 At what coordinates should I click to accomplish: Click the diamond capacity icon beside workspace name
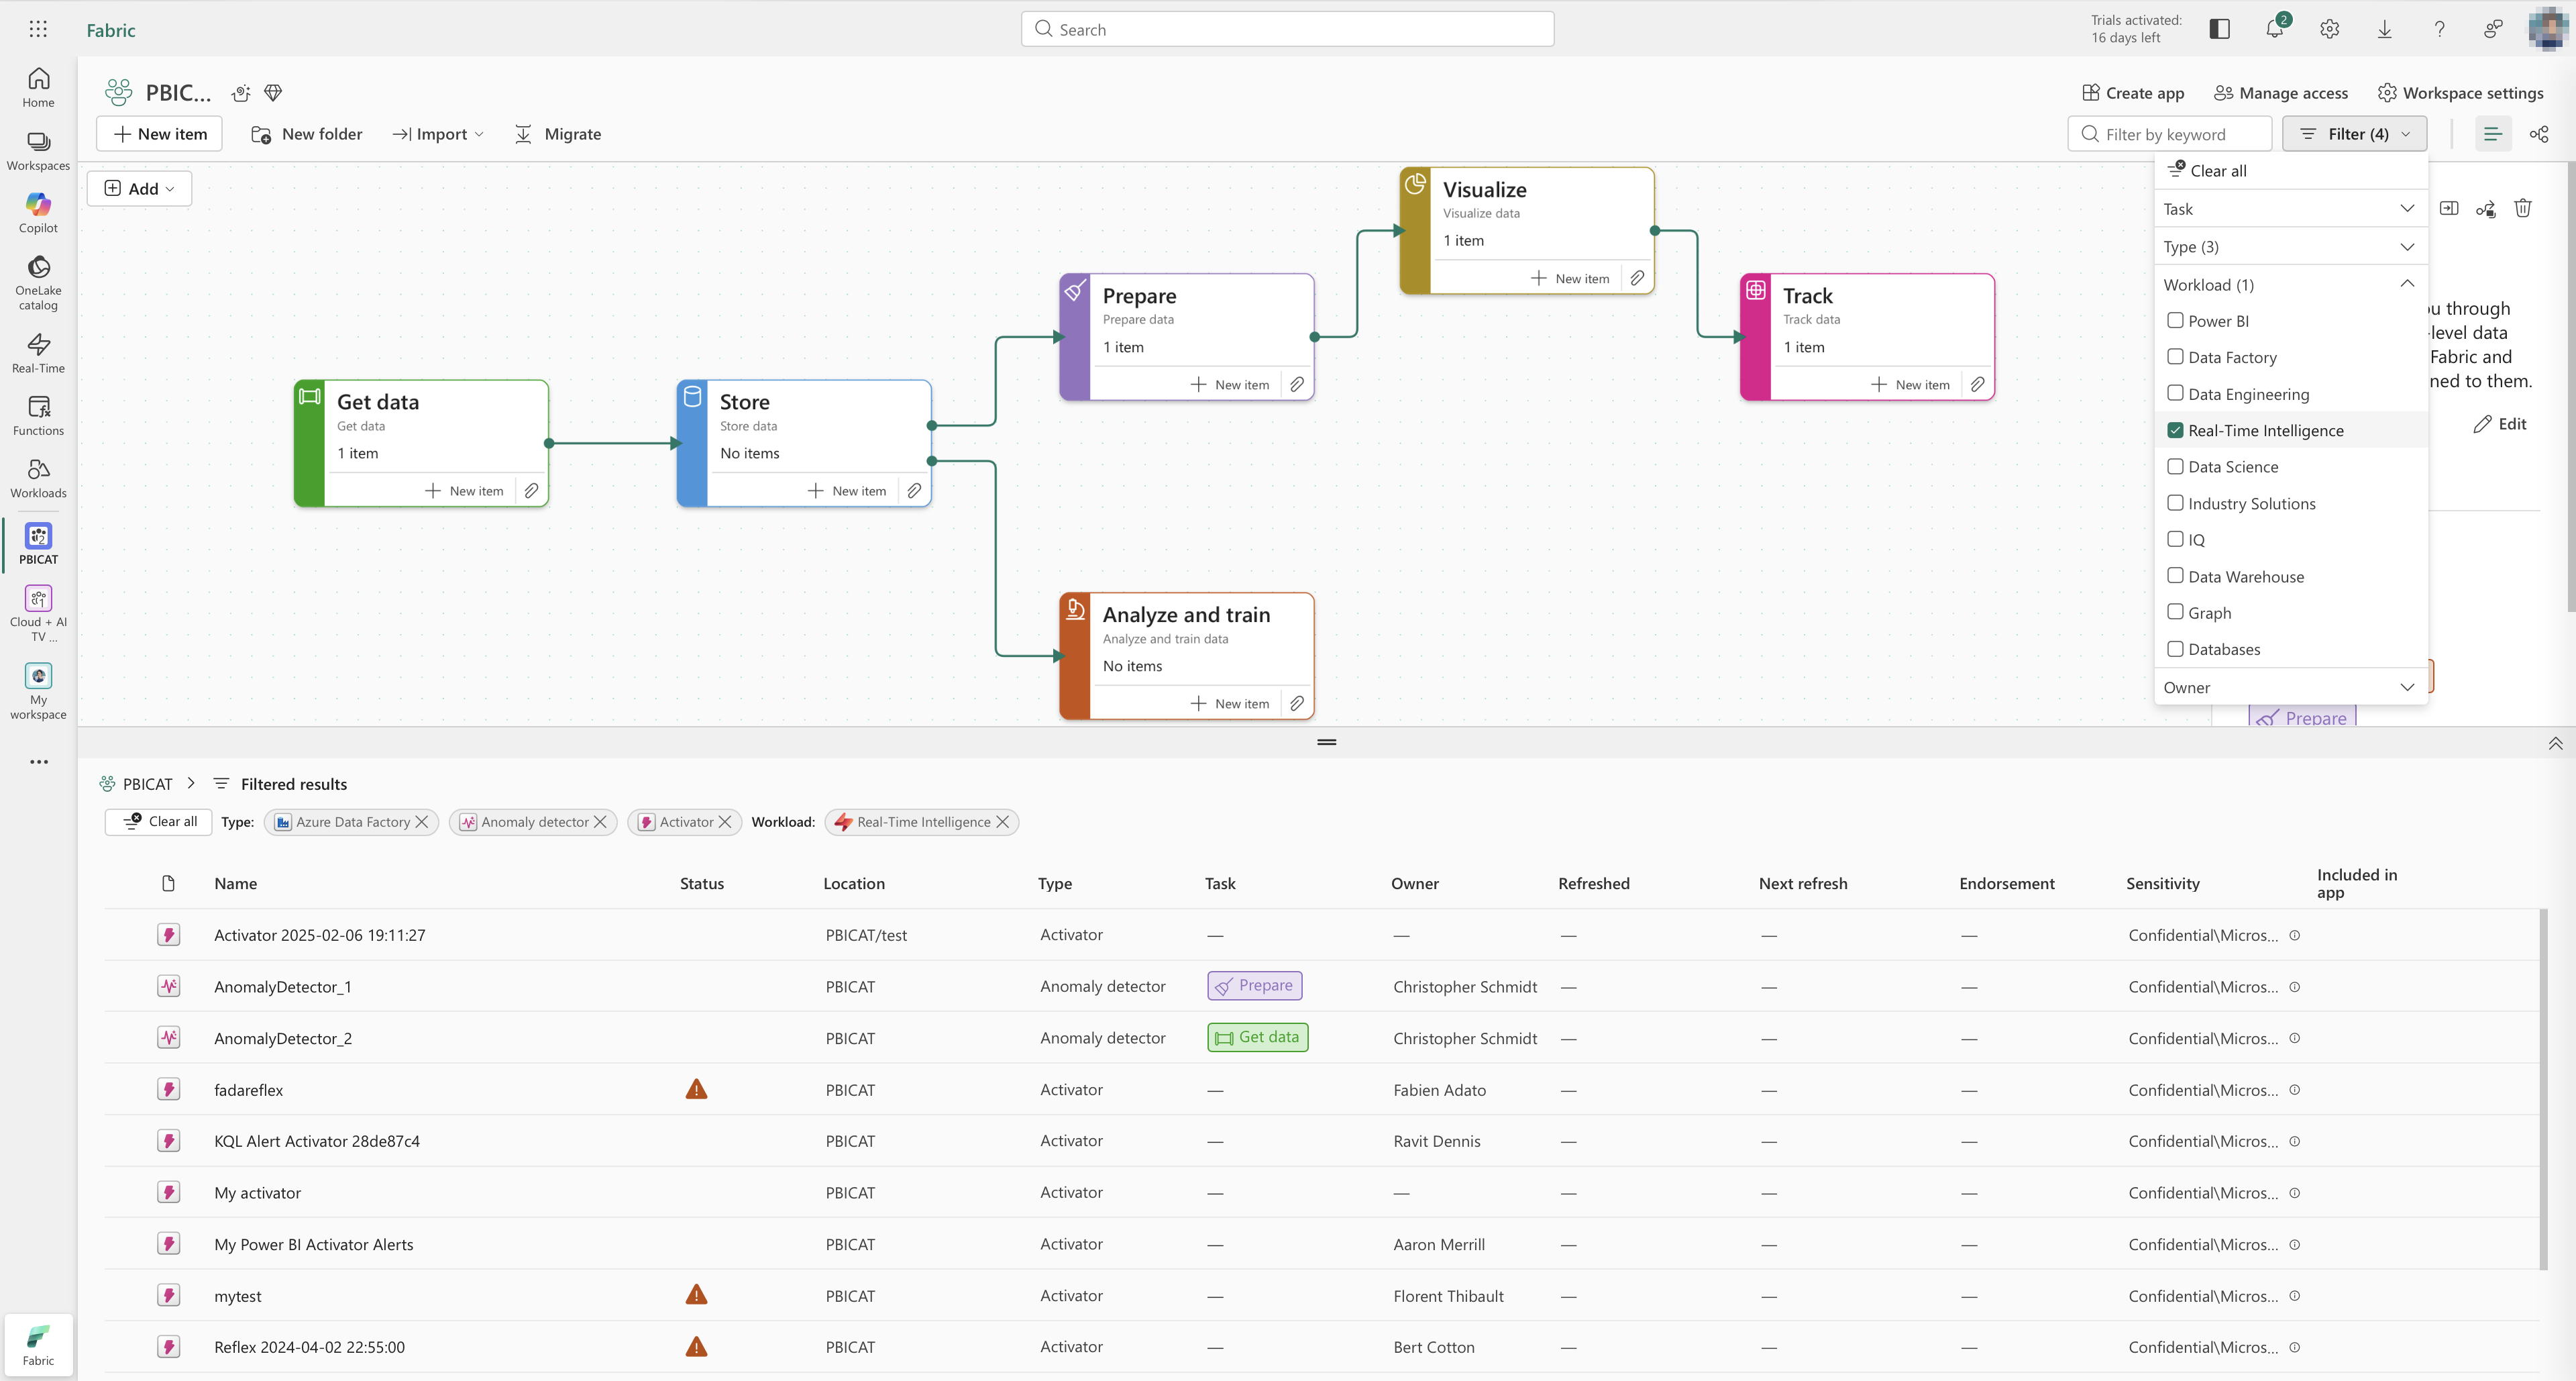coord(273,93)
